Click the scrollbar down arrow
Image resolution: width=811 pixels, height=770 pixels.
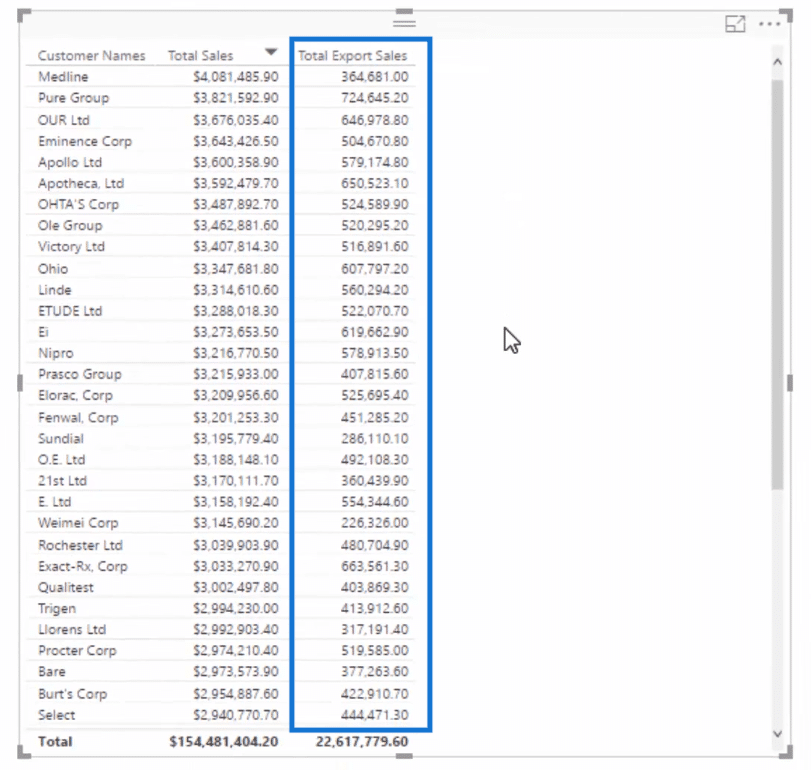click(777, 733)
